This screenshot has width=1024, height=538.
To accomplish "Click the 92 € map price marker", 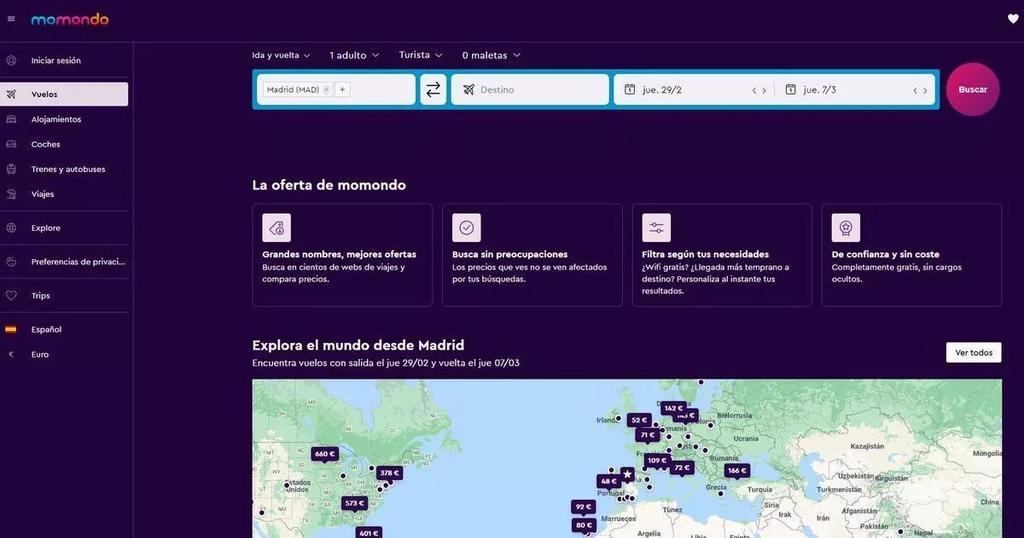I will coord(583,507).
